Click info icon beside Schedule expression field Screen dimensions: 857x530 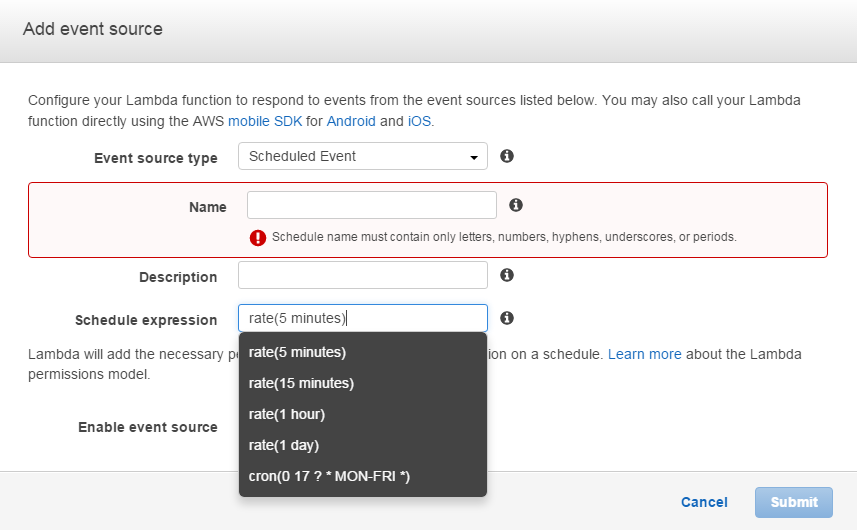tap(507, 318)
